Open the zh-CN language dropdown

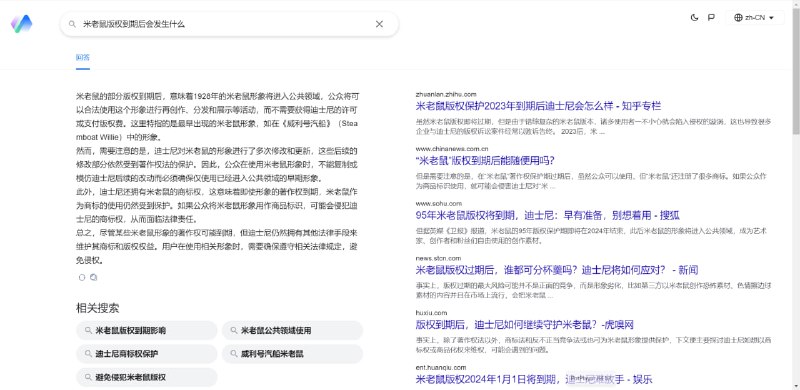754,17
